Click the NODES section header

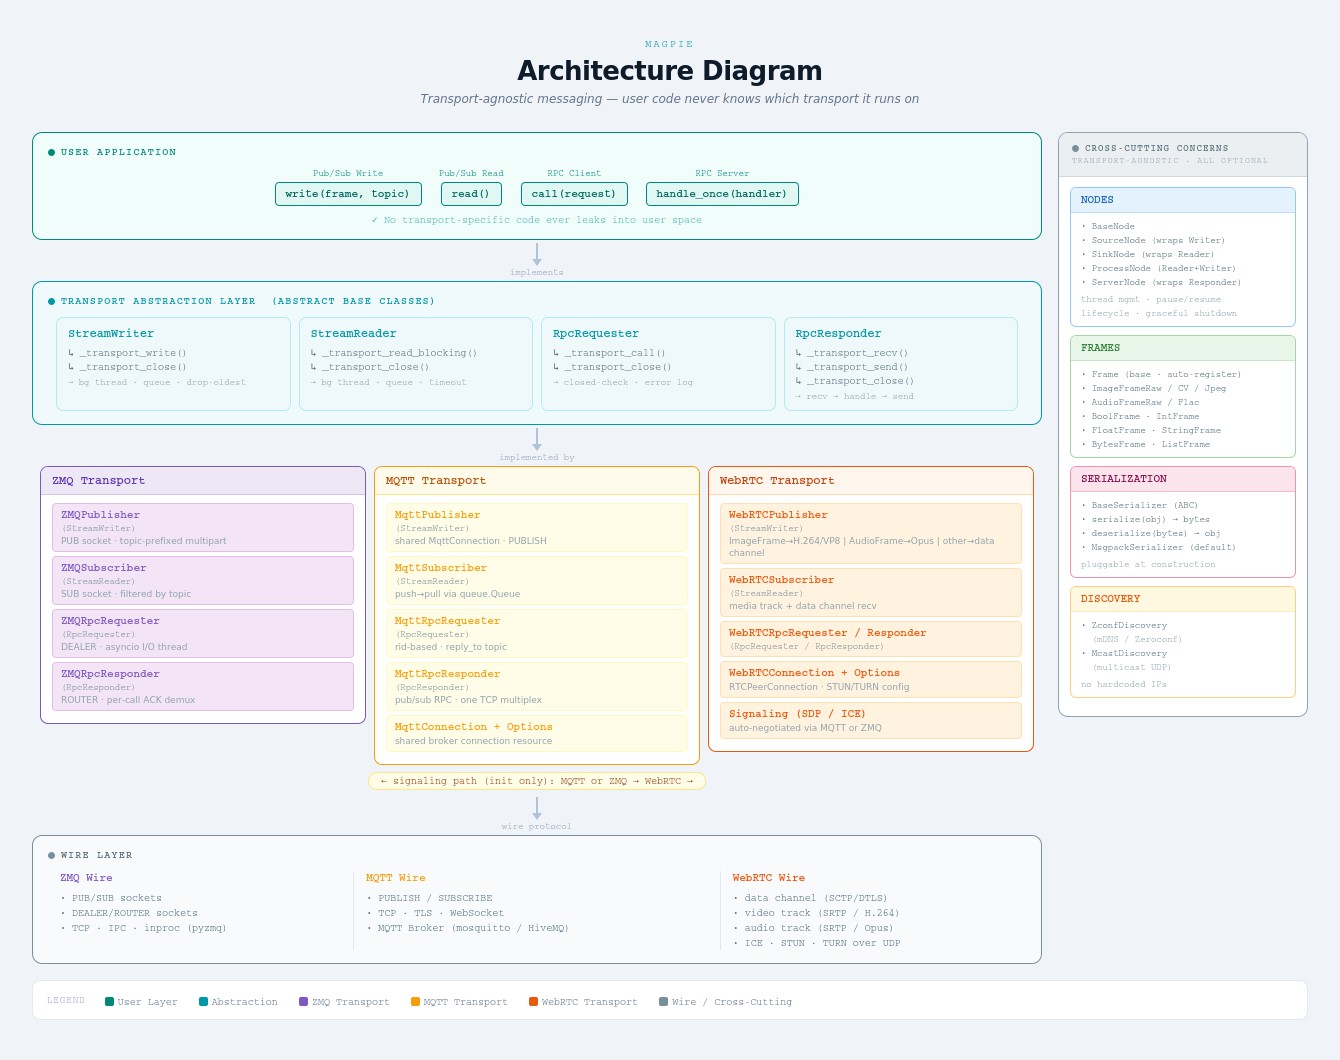pos(1183,200)
